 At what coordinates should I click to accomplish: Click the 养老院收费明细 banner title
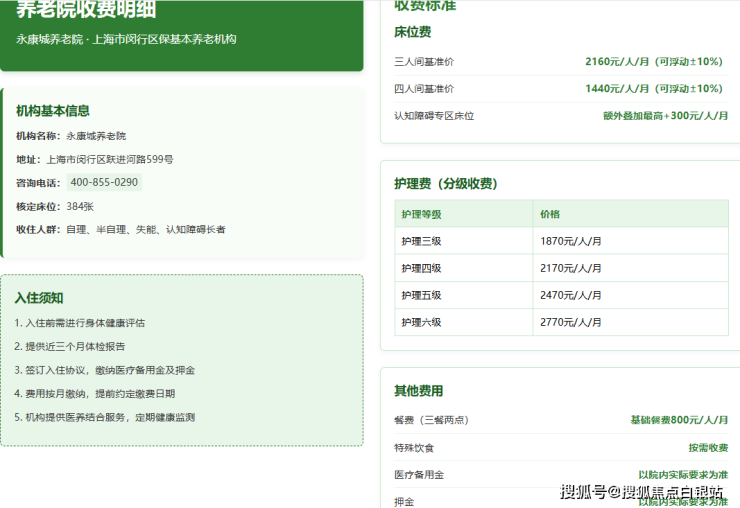click(x=86, y=9)
